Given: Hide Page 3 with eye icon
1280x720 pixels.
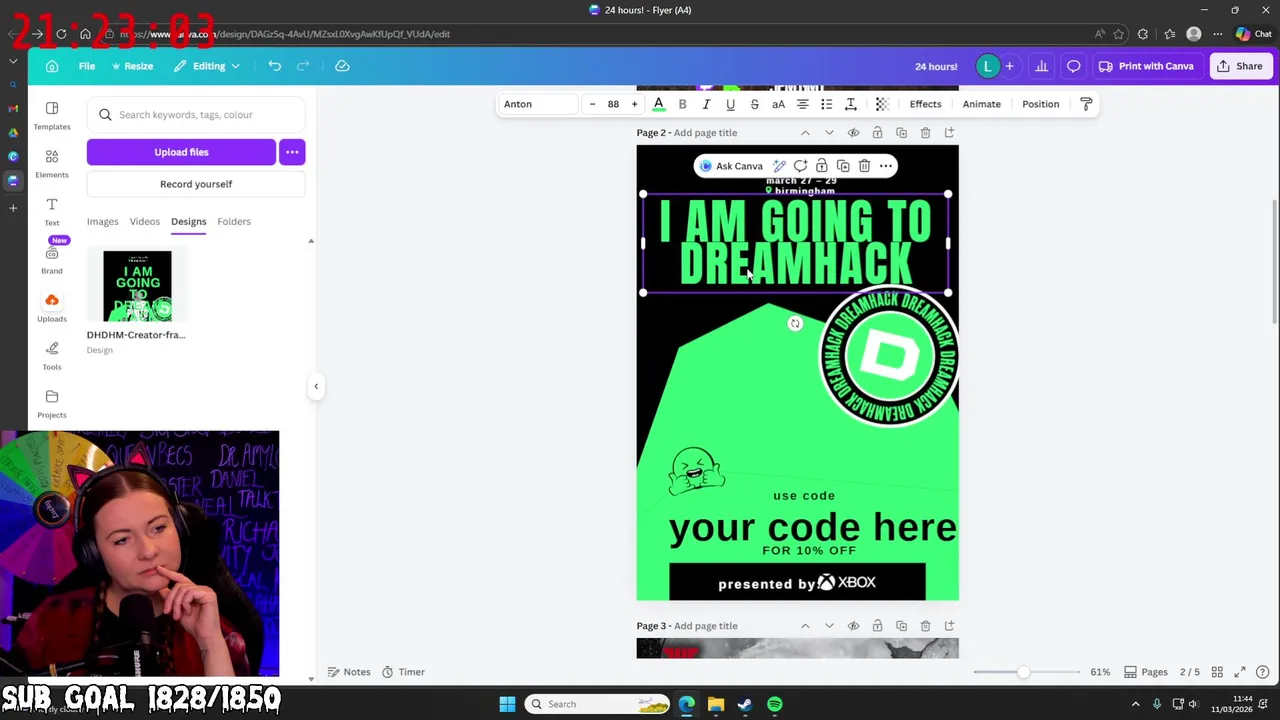Looking at the screenshot, I should click(x=853, y=626).
